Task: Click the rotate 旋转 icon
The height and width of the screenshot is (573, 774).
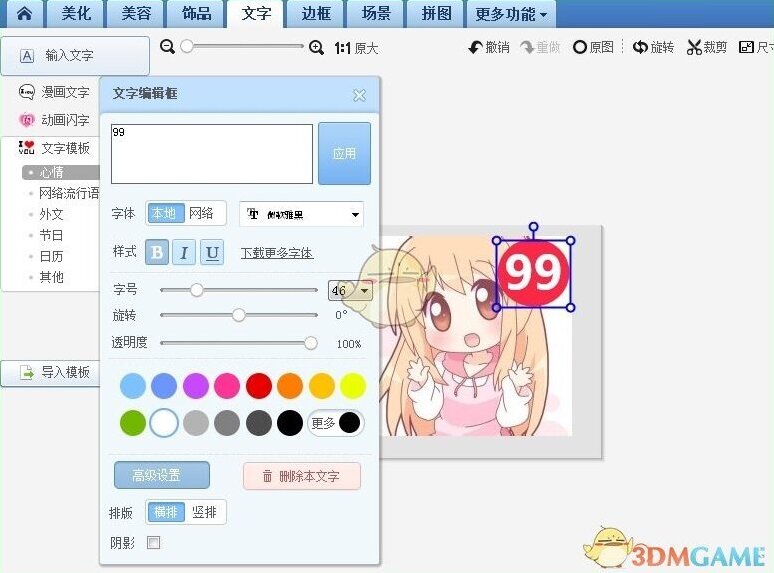Action: click(x=640, y=47)
